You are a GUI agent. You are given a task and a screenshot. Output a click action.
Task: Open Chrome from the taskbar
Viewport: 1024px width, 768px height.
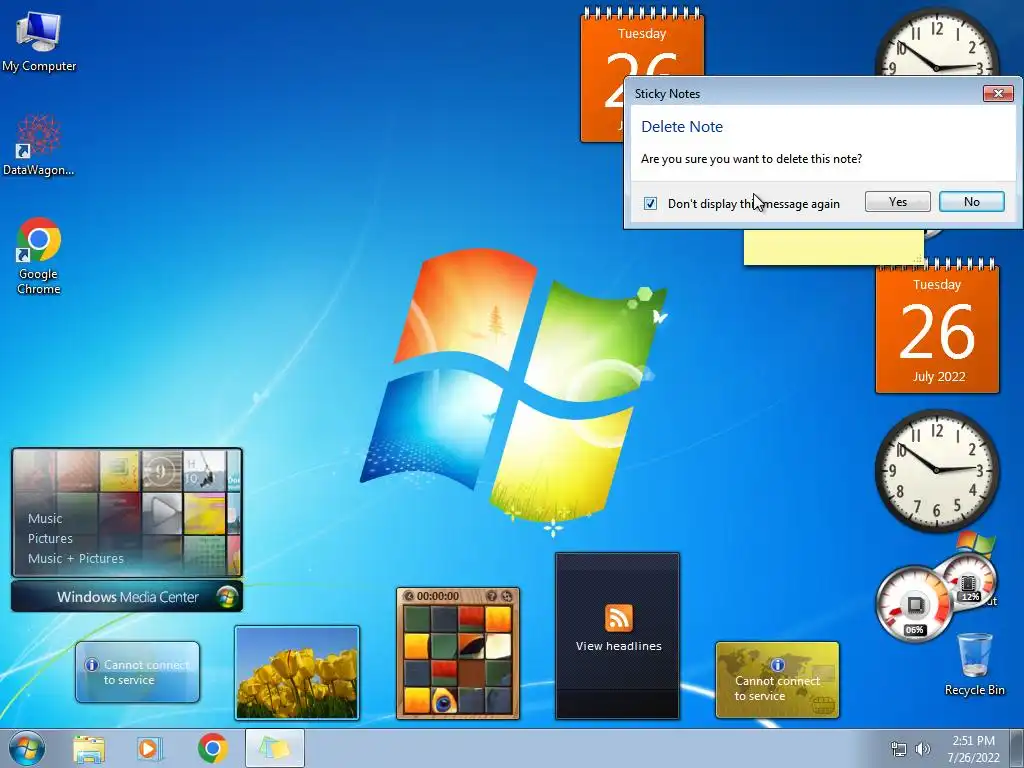pos(212,749)
